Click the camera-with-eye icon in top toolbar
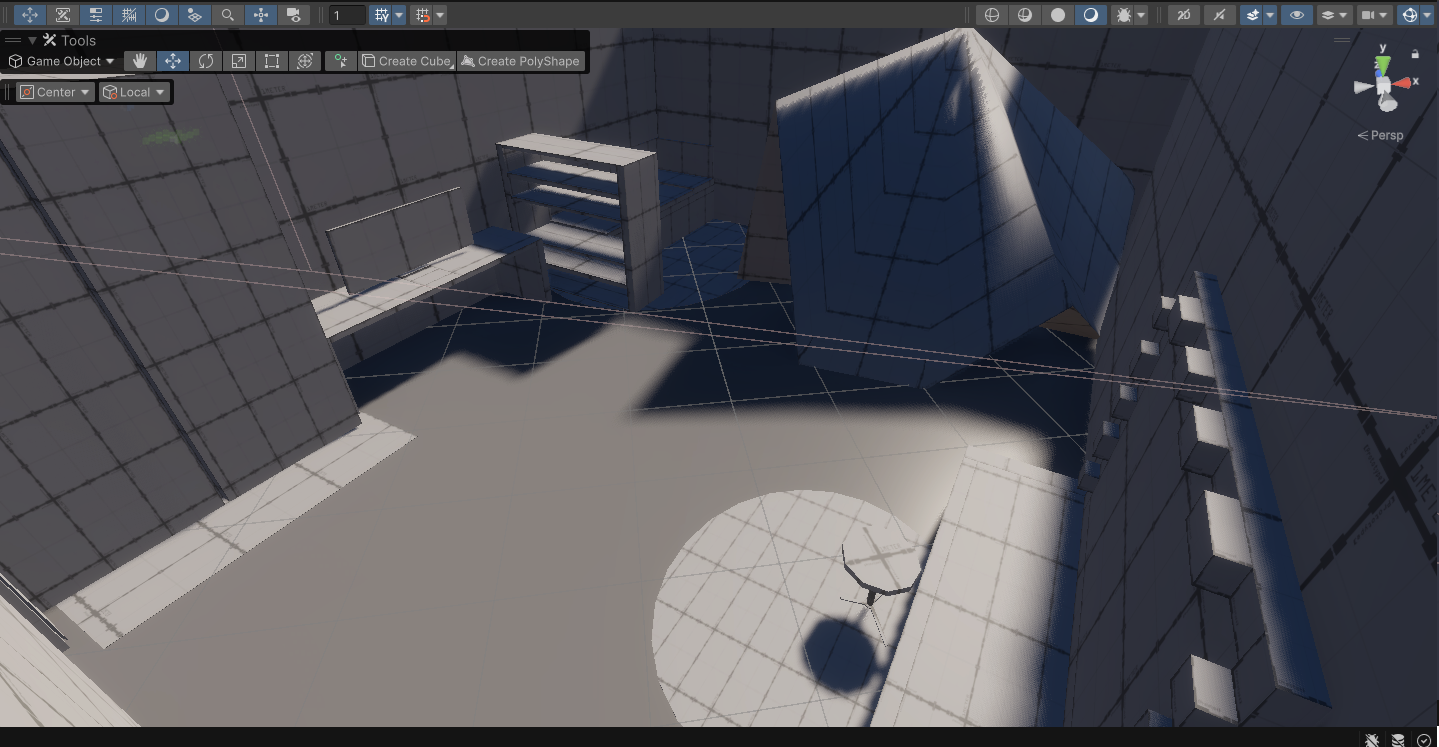Screen dimensions: 1439x747 (x=294, y=15)
